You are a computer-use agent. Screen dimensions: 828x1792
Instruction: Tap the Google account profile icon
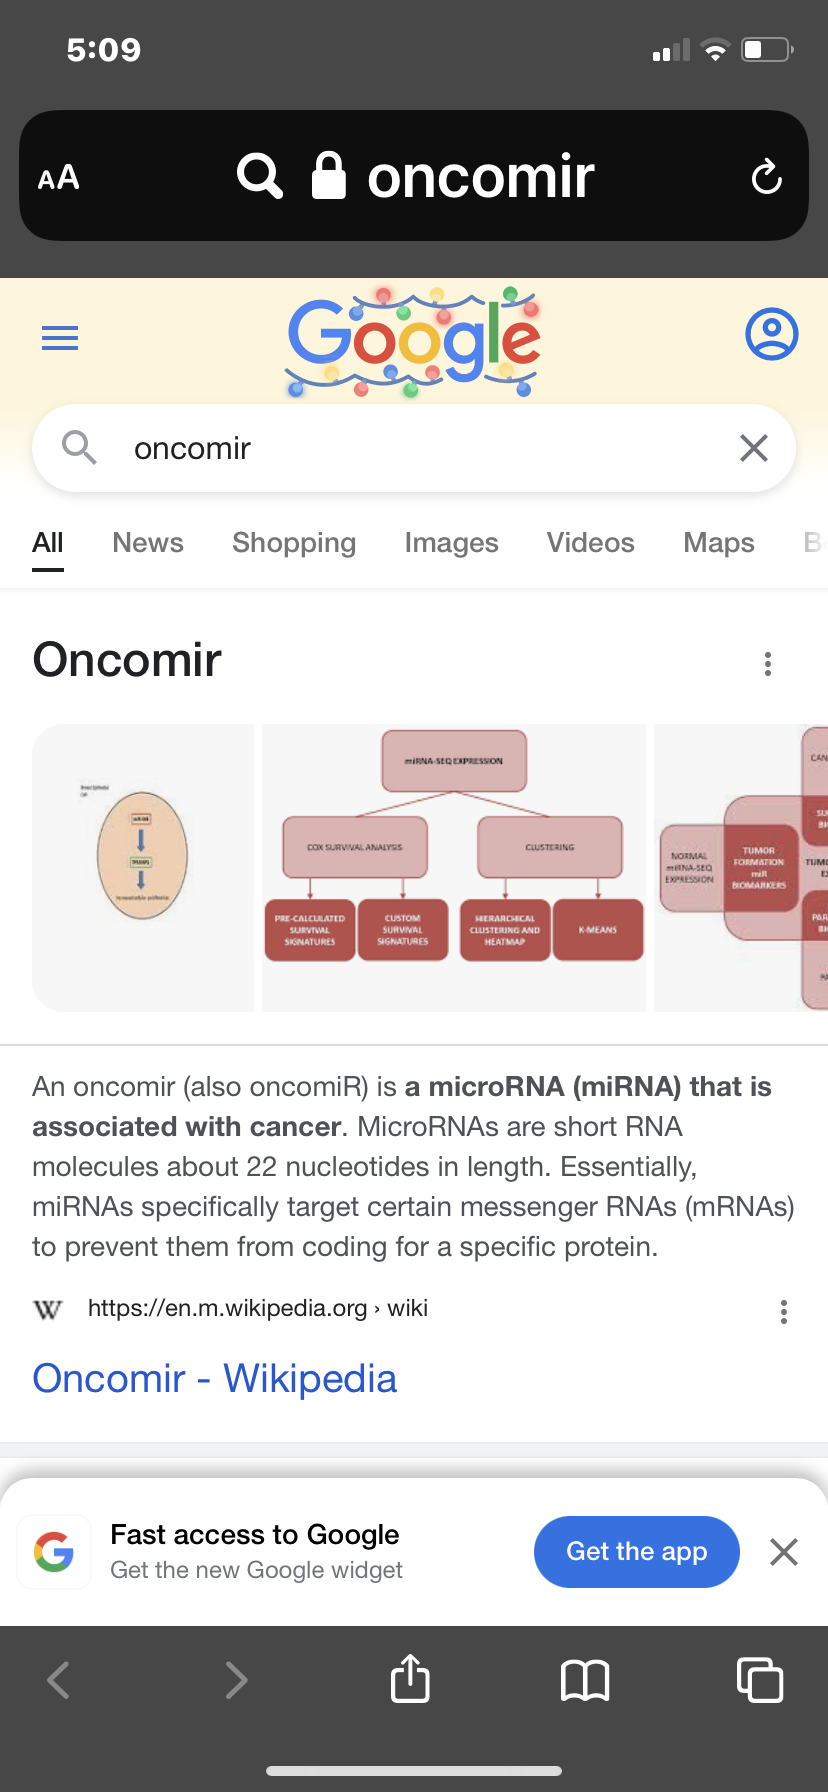pyautogui.click(x=771, y=334)
